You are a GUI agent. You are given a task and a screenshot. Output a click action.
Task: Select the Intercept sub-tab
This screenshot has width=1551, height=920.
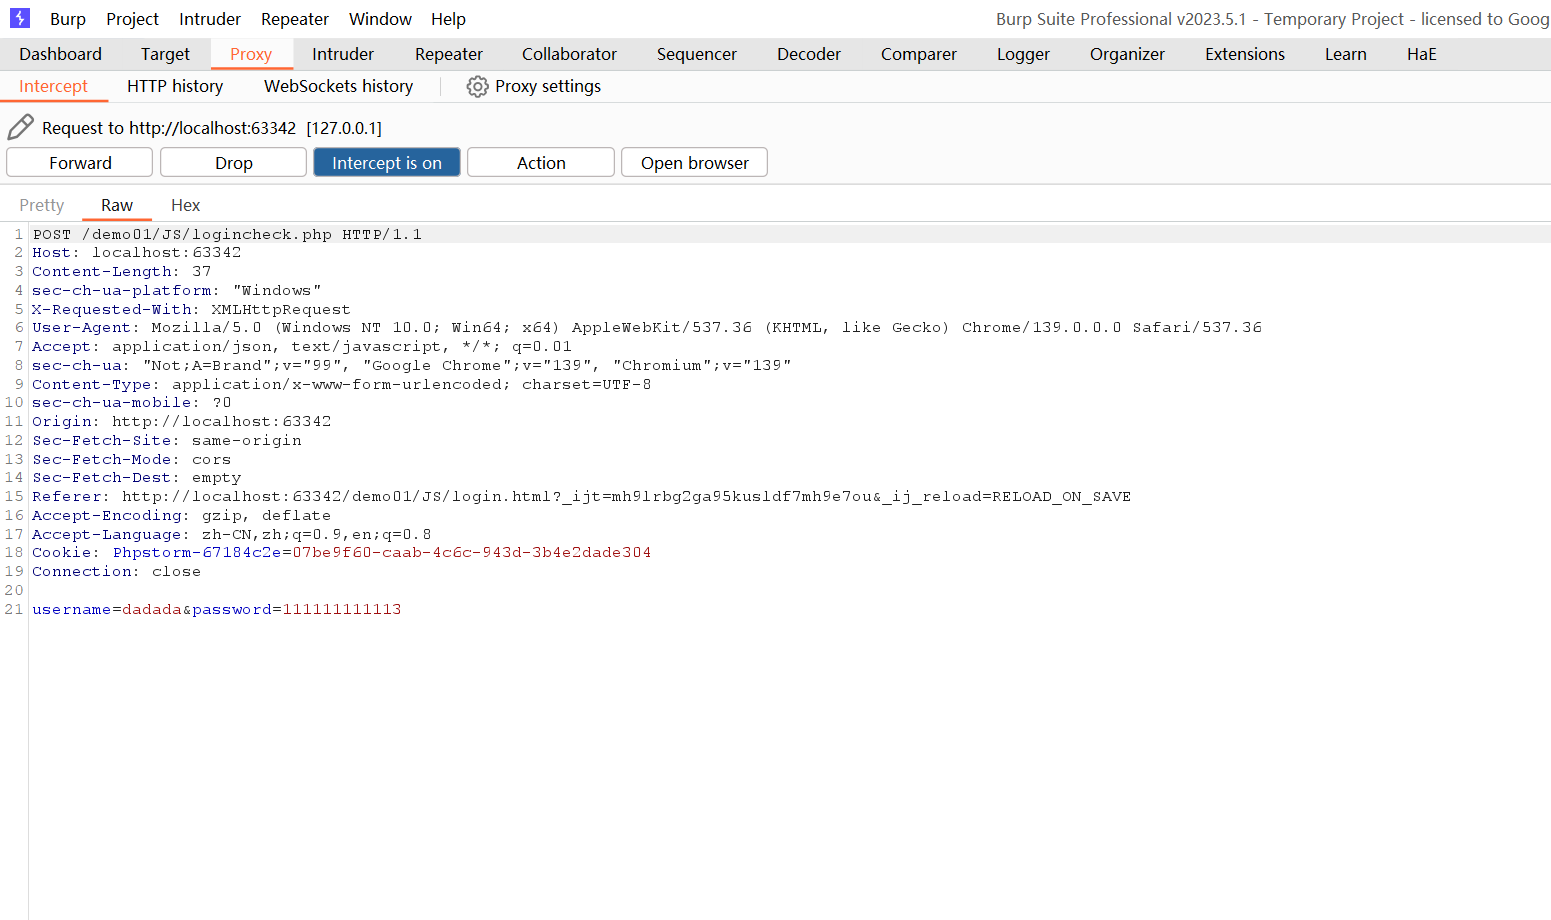click(53, 86)
